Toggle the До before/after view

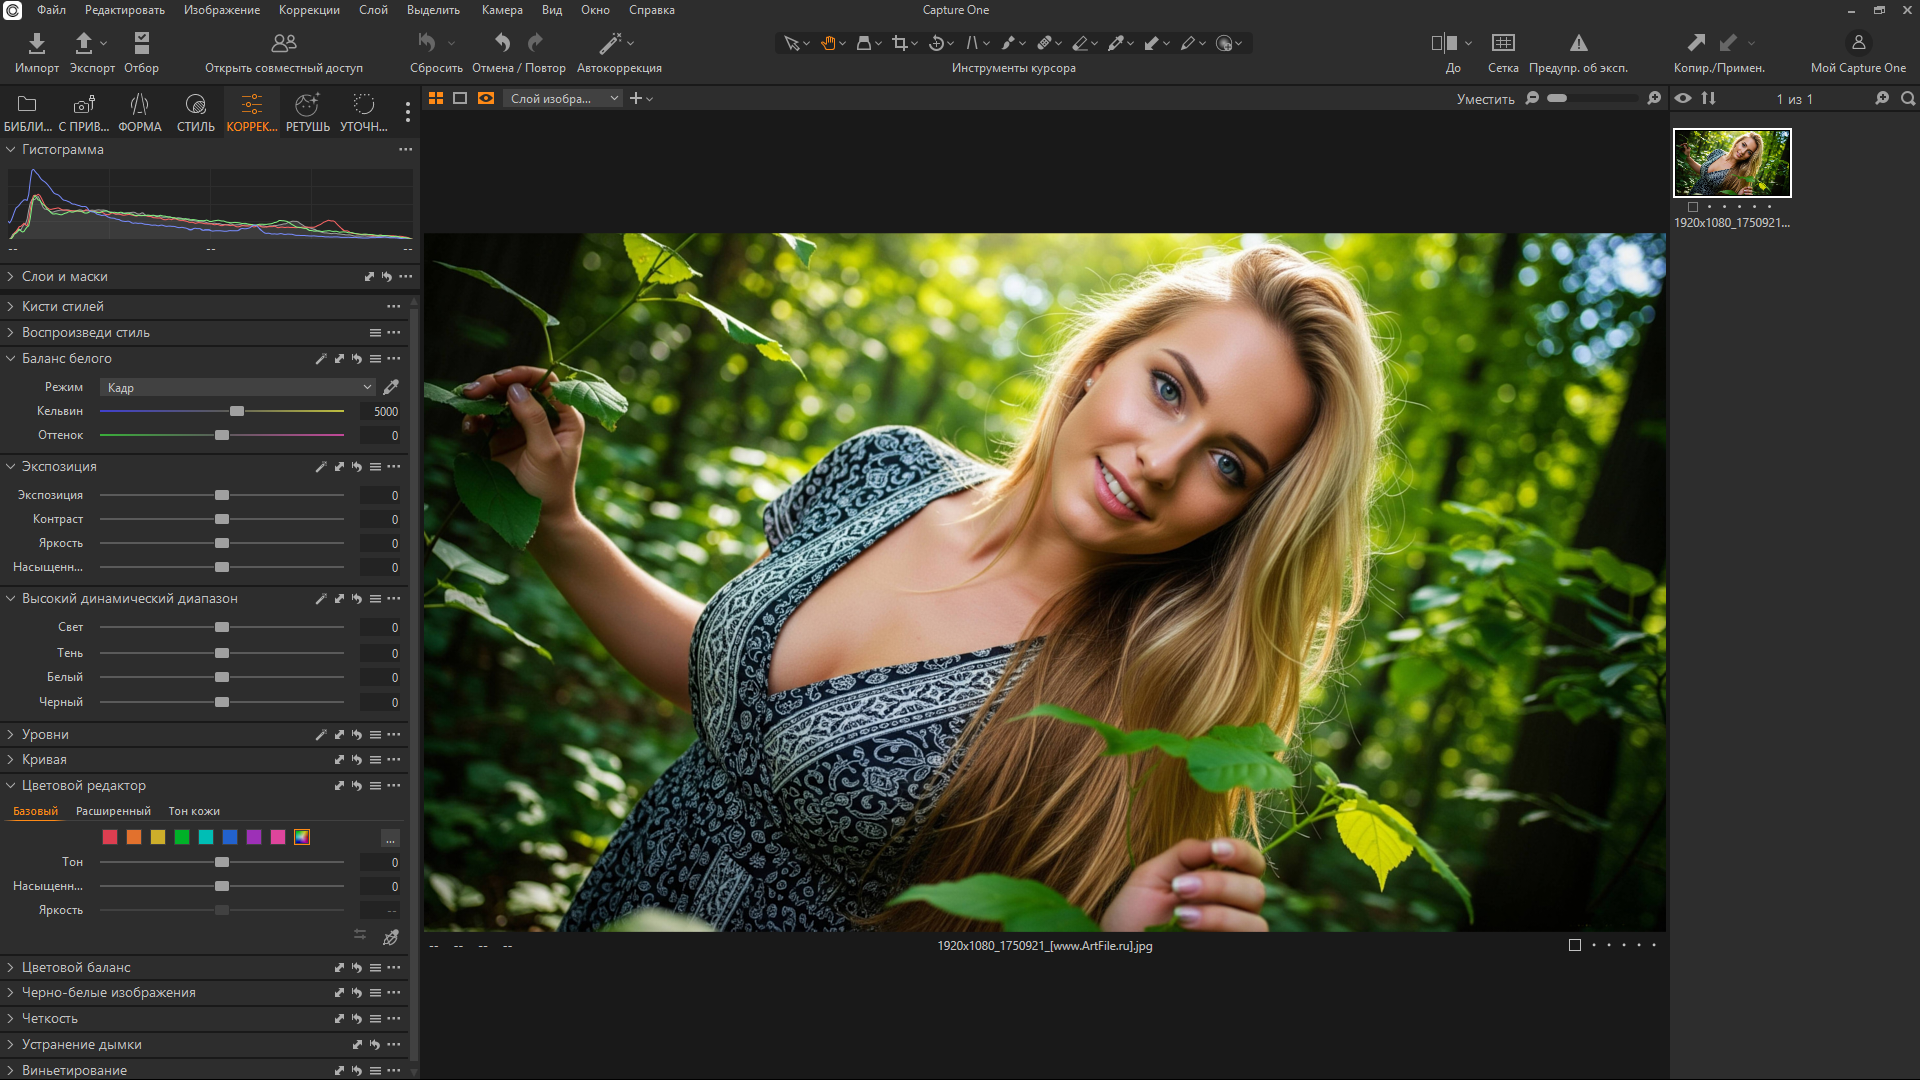click(1443, 43)
